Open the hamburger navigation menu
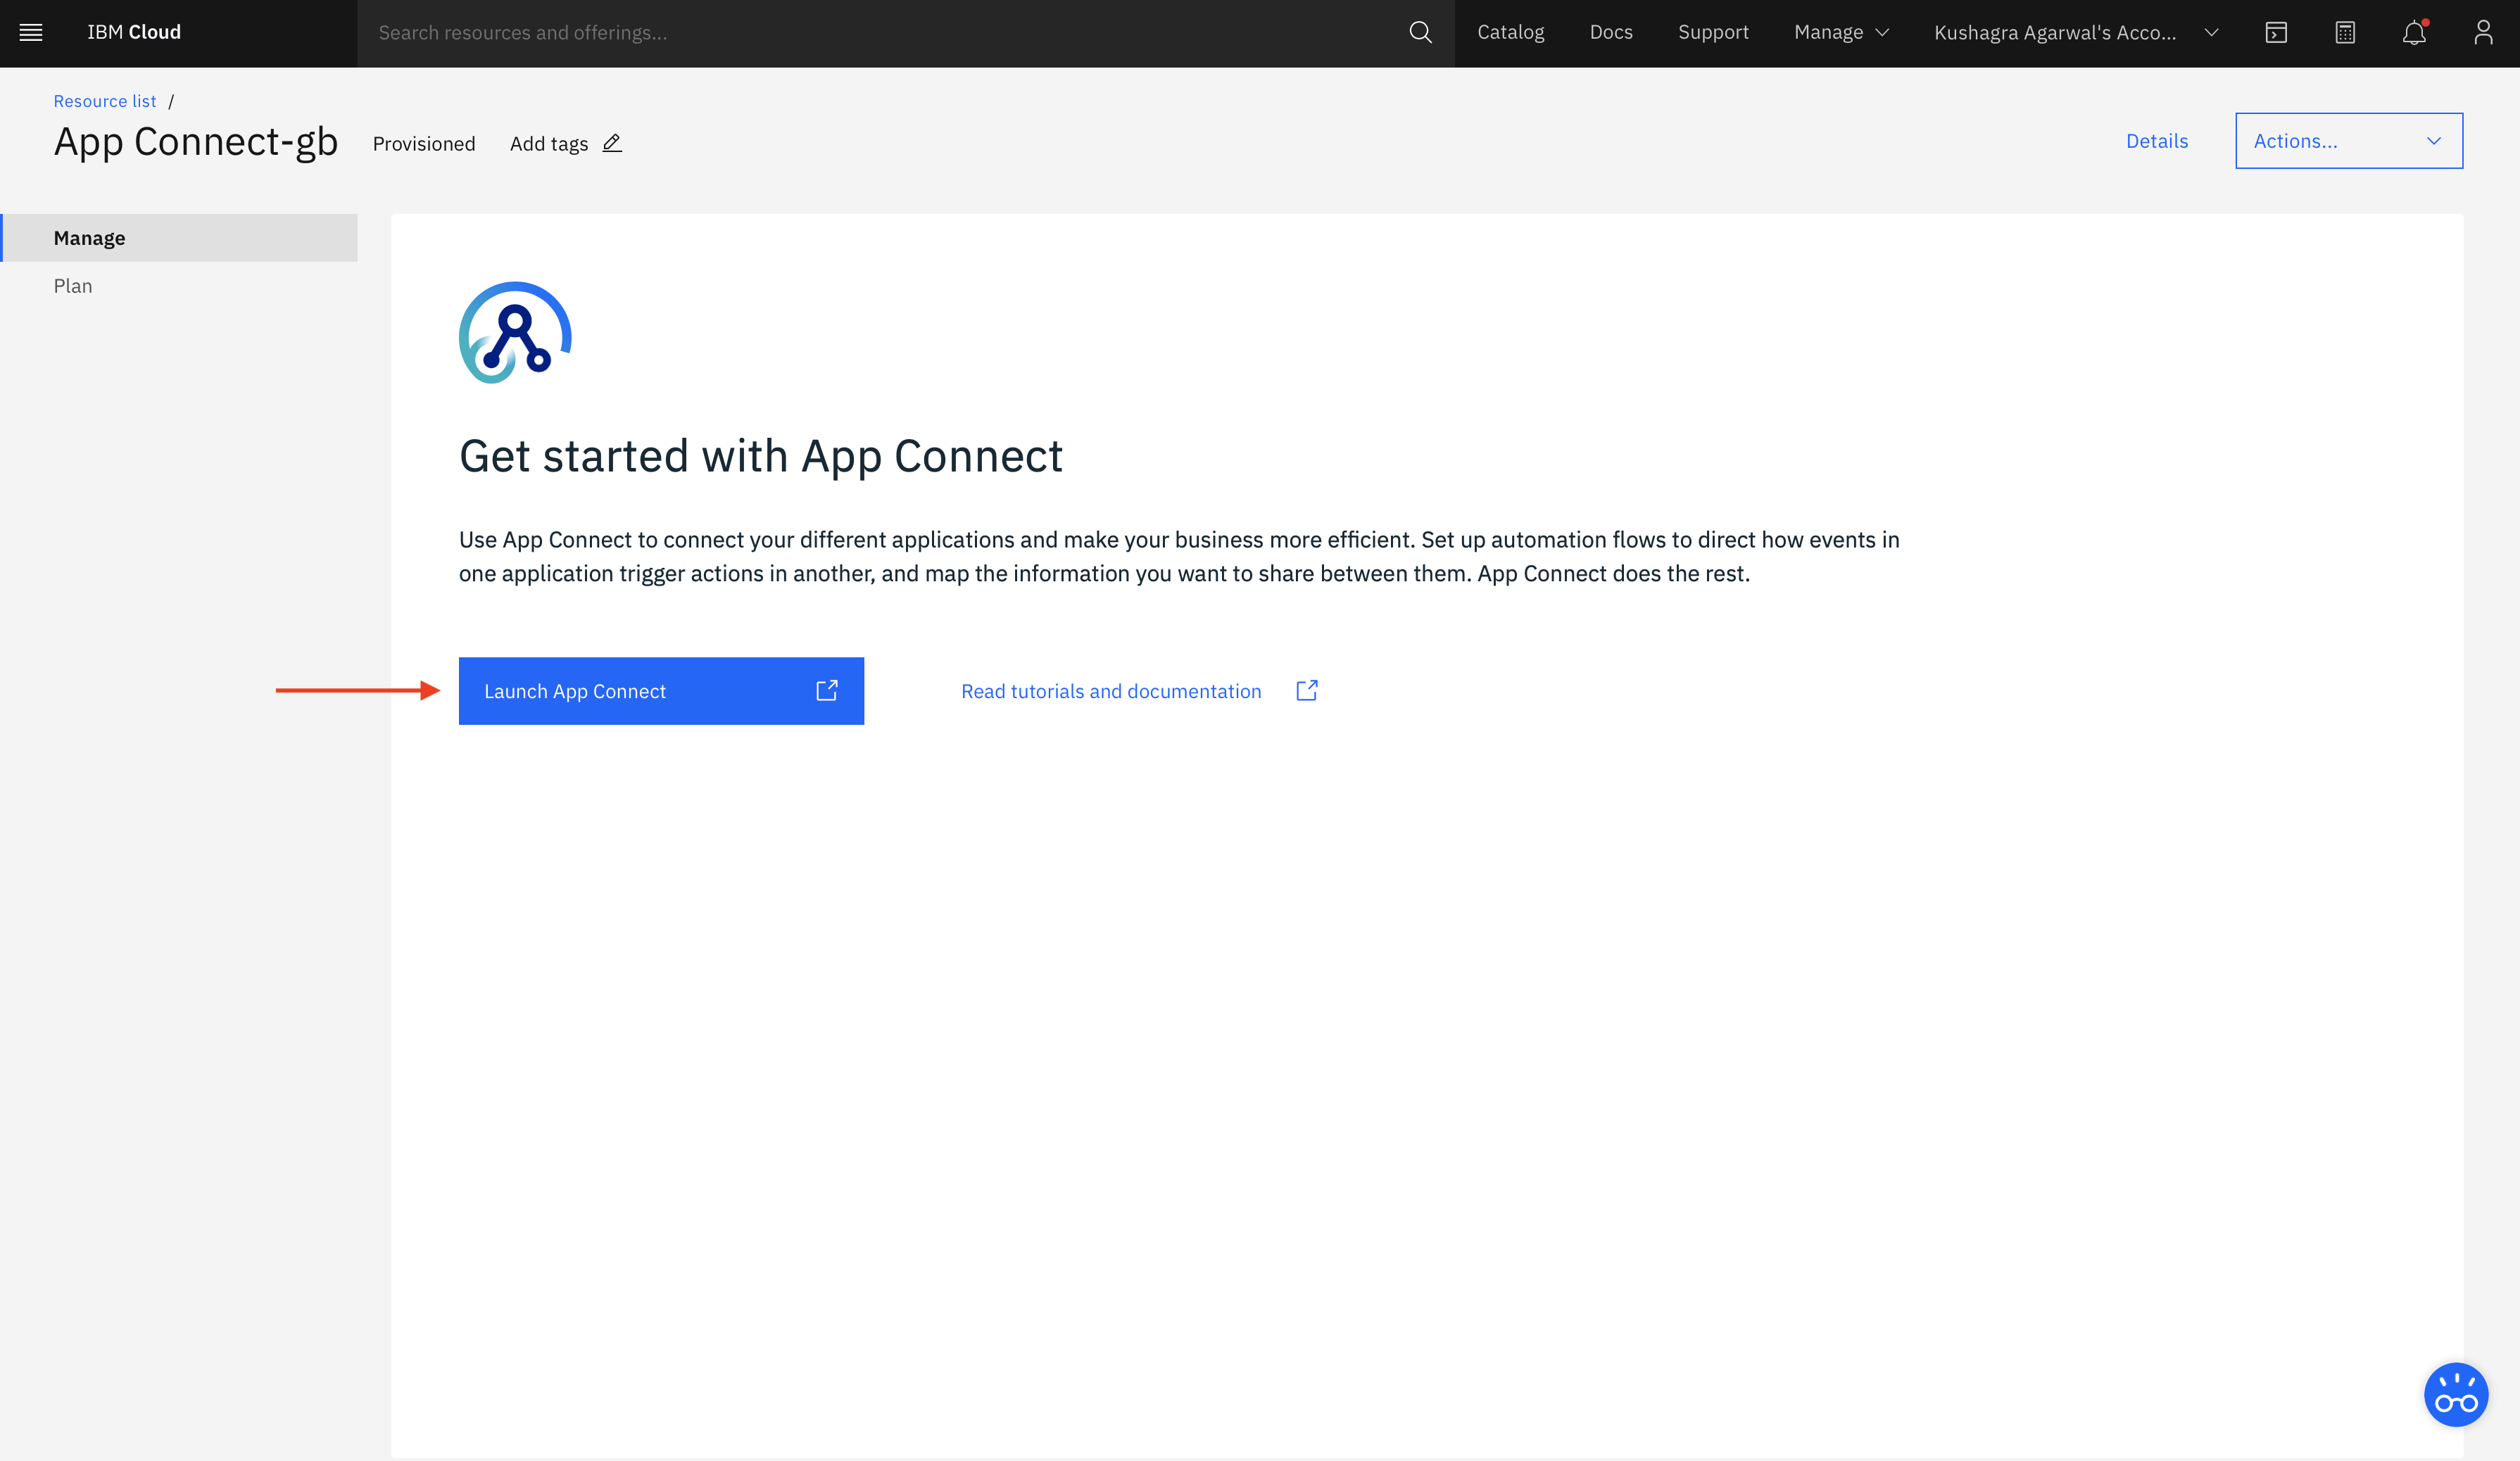Viewport: 2520px width, 1461px height. tap(31, 32)
